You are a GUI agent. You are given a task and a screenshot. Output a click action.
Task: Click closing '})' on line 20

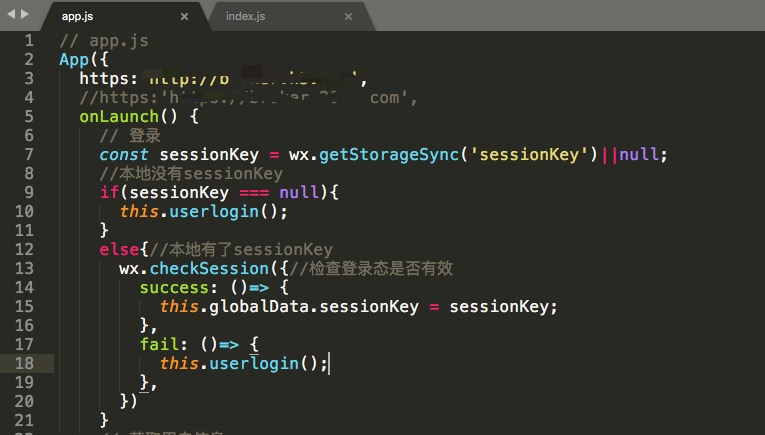129,402
